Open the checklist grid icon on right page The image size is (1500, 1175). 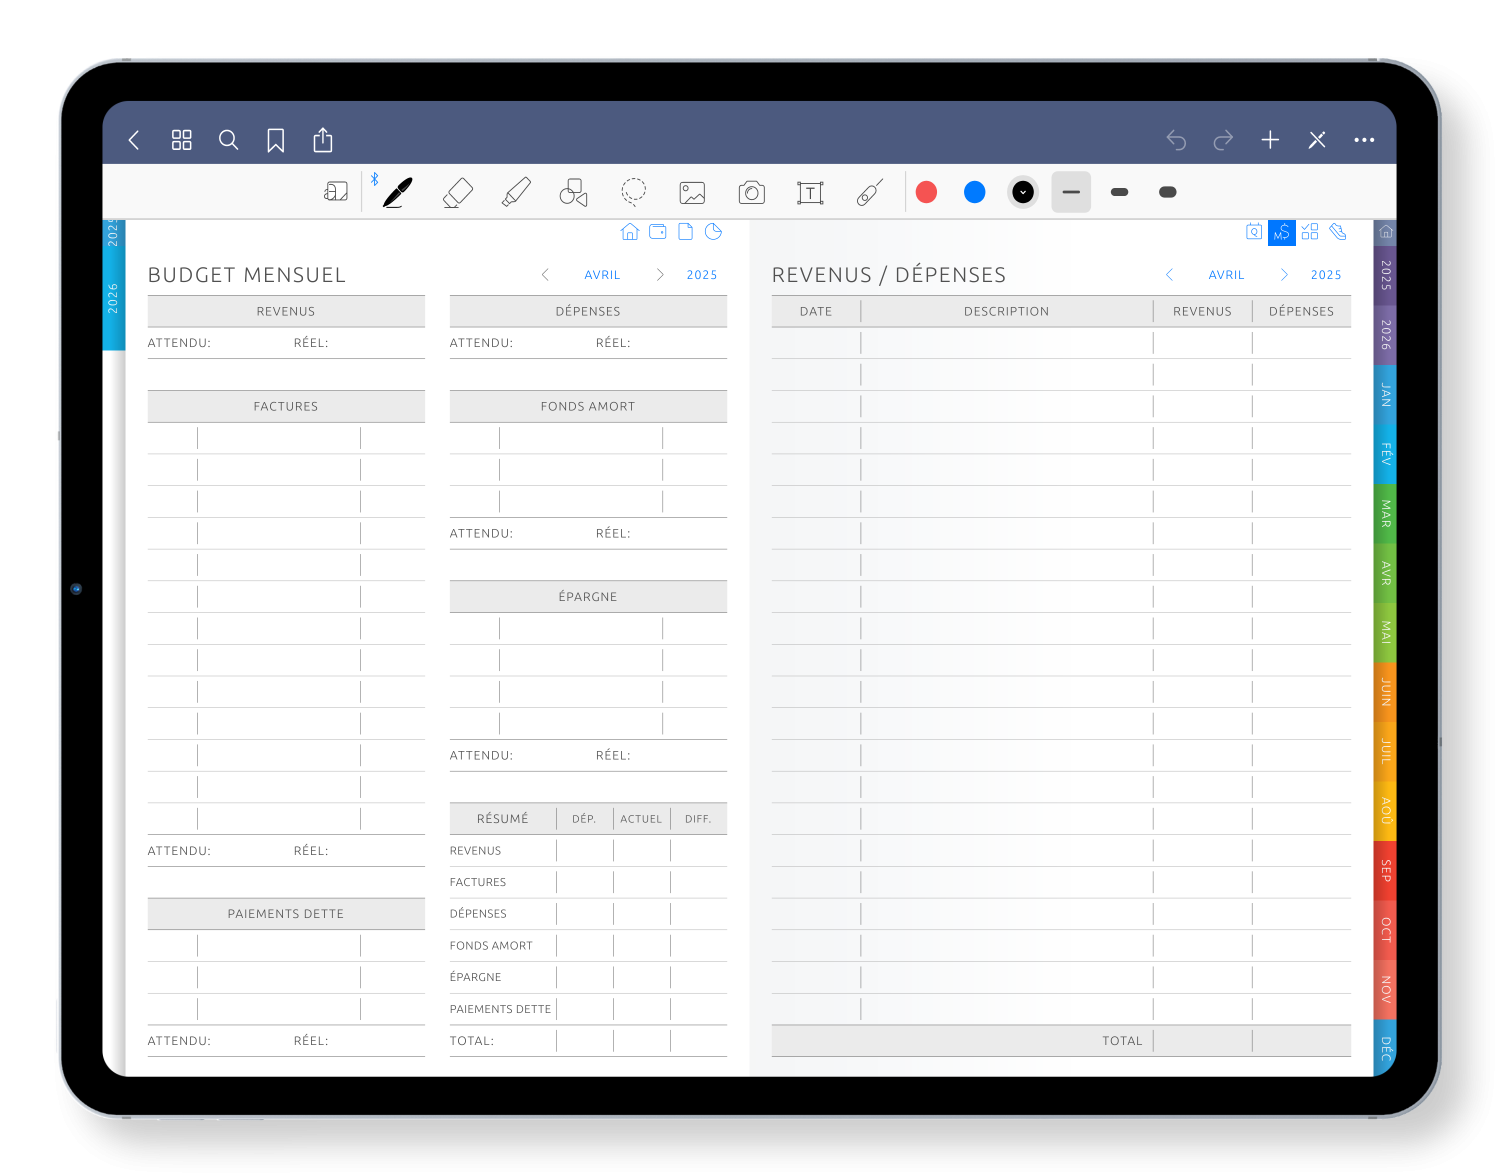[x=1310, y=232]
